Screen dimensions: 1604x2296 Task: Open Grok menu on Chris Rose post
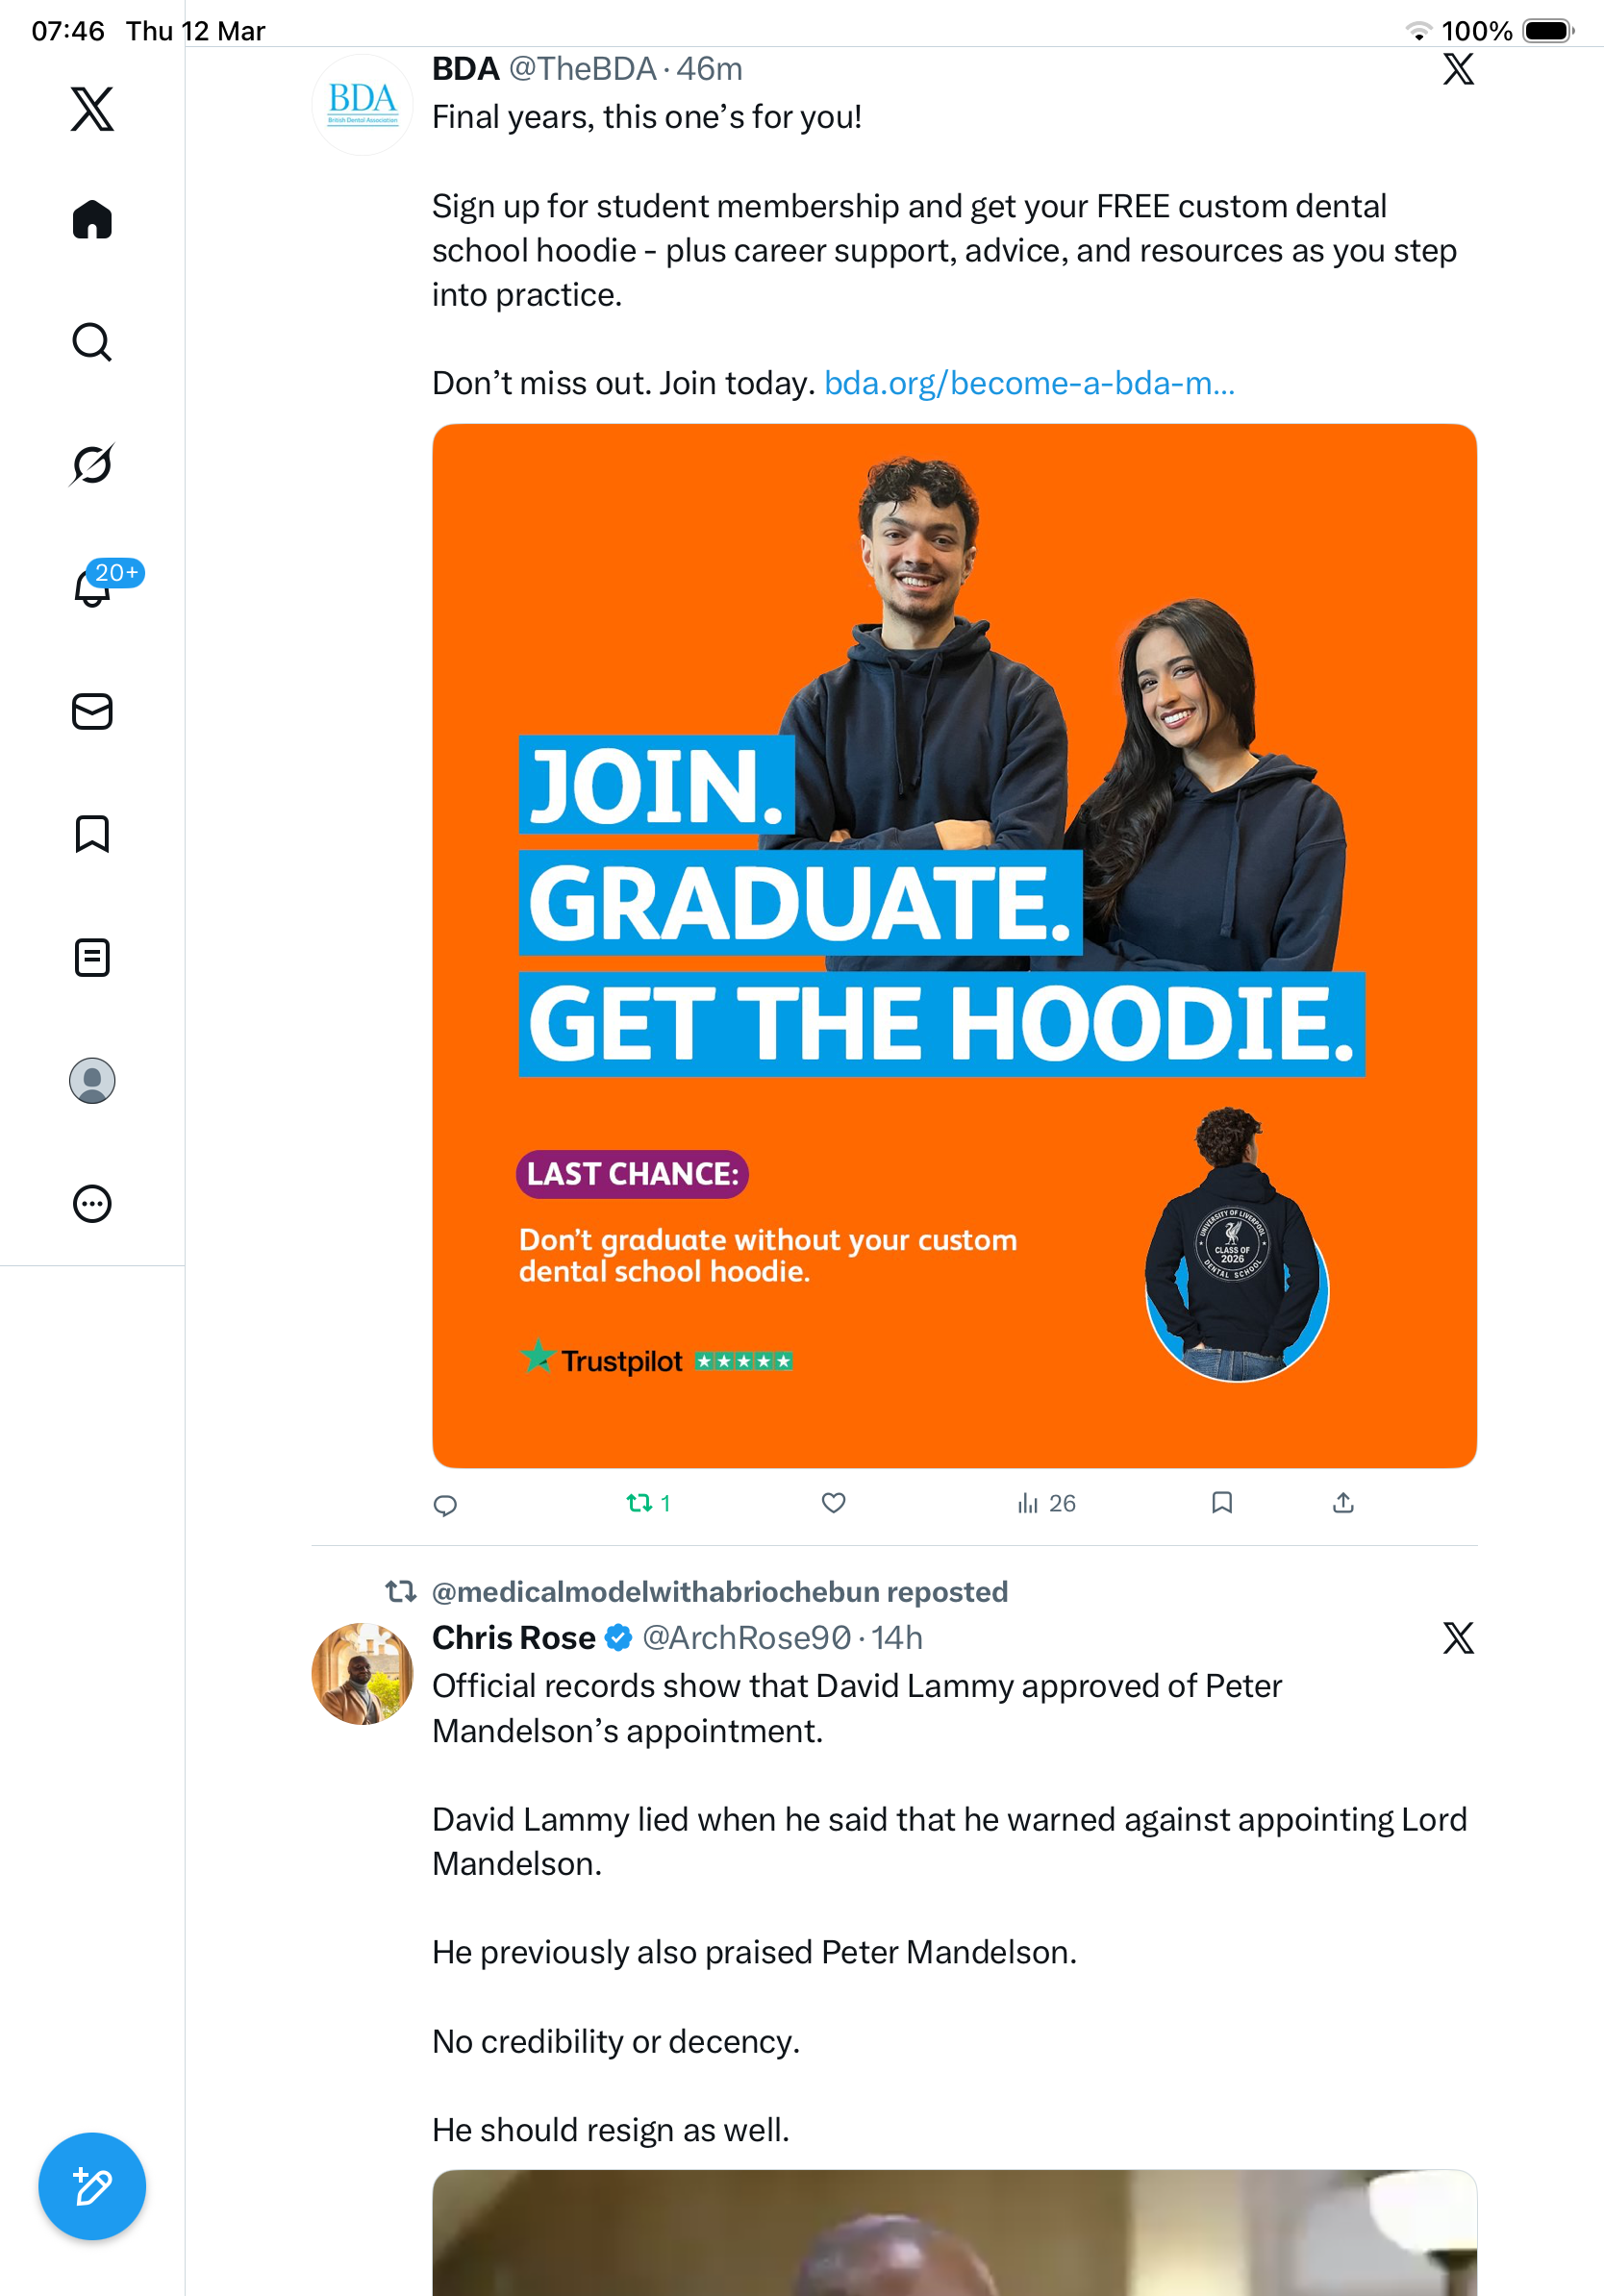[x=1458, y=1638]
